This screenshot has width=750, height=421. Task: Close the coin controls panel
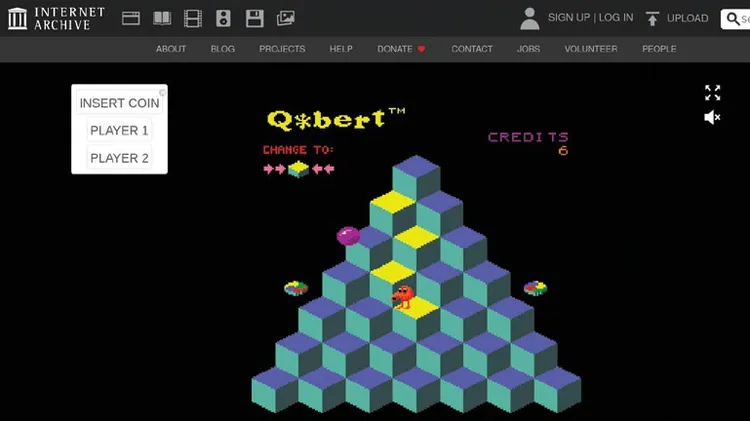[163, 92]
